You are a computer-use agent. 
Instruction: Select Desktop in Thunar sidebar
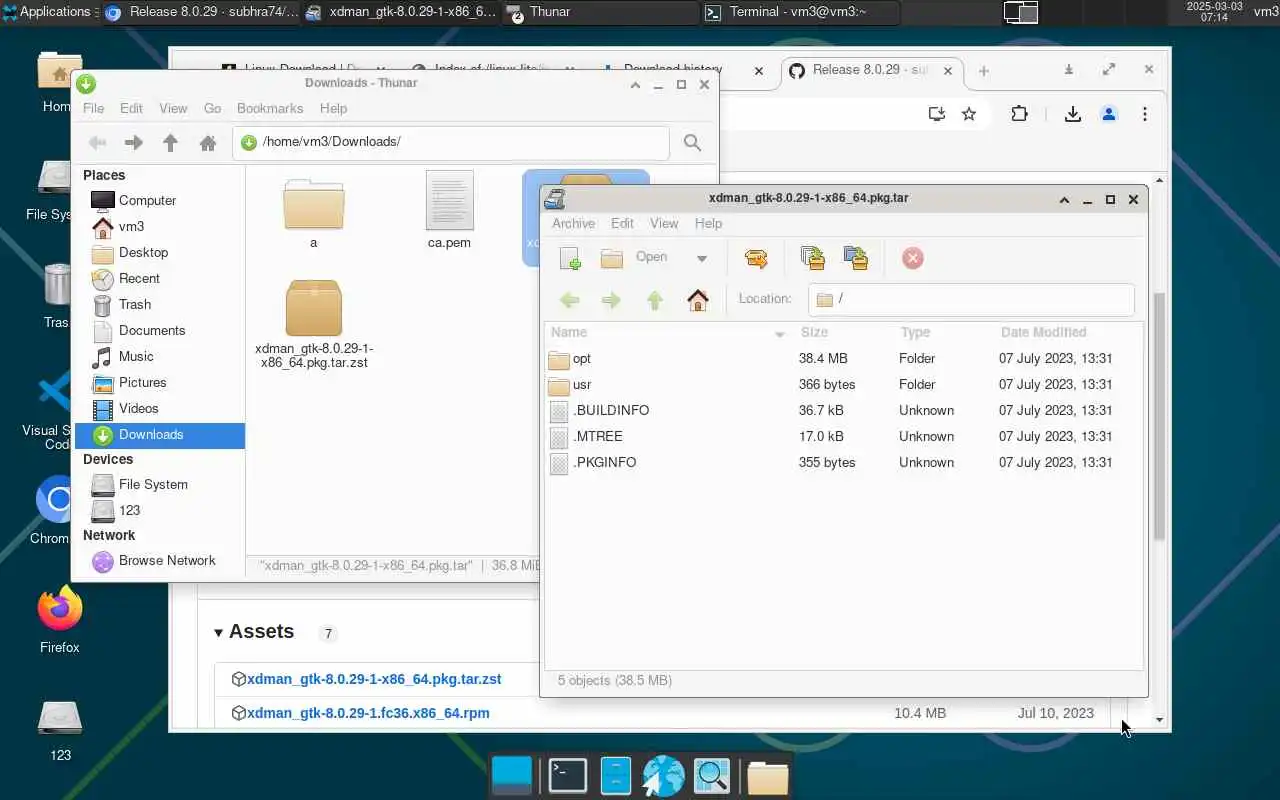pyautogui.click(x=159, y=252)
